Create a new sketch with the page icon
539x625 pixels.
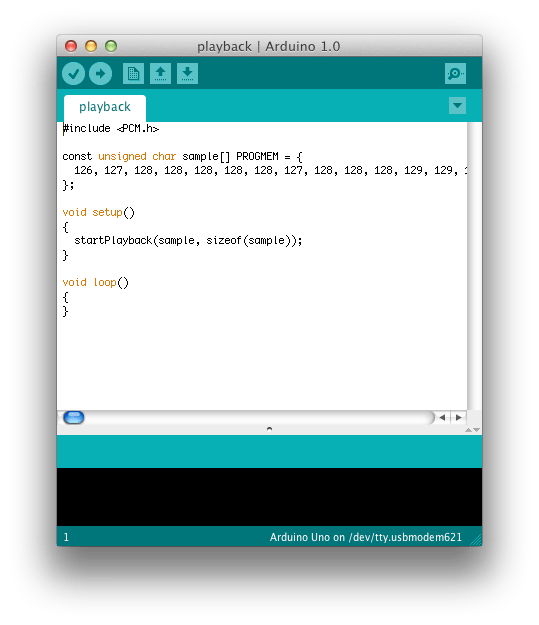coord(134,74)
